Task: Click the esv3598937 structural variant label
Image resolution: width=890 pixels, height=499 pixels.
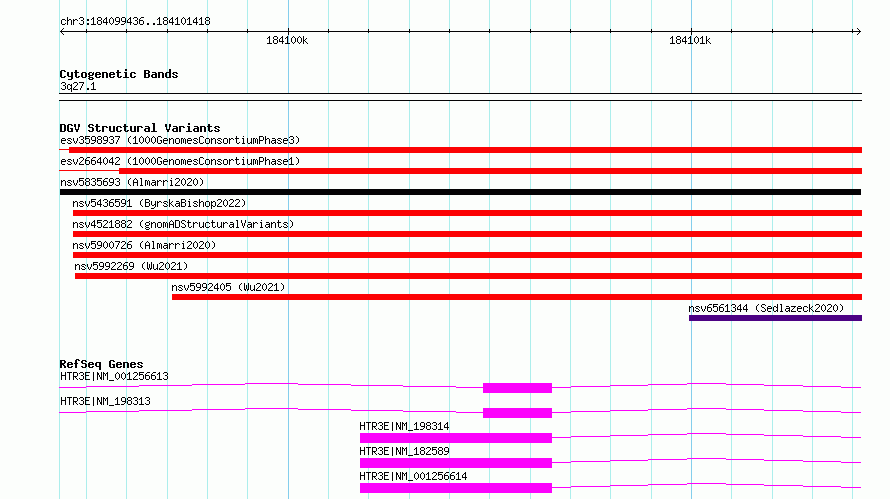Action: [180, 140]
